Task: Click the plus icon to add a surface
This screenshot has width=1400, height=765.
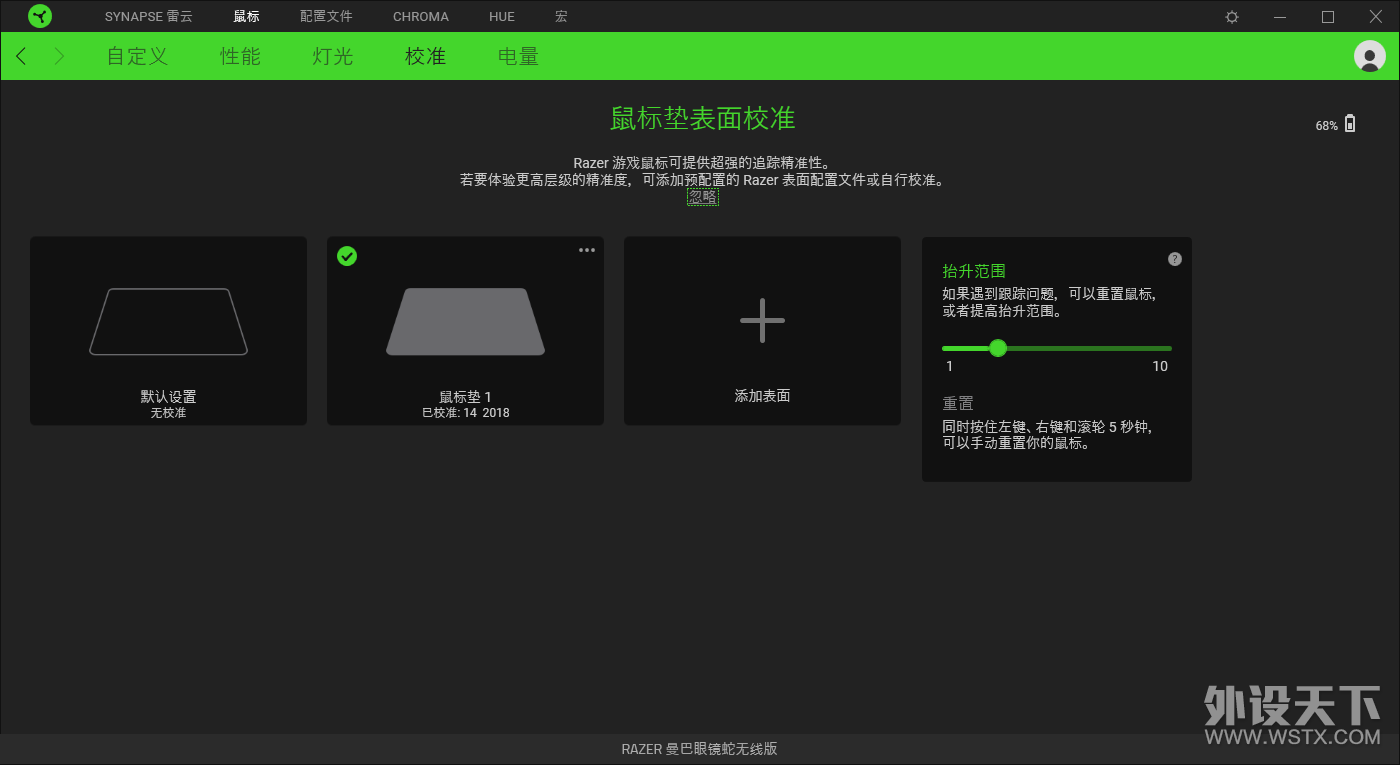Action: pos(762,321)
